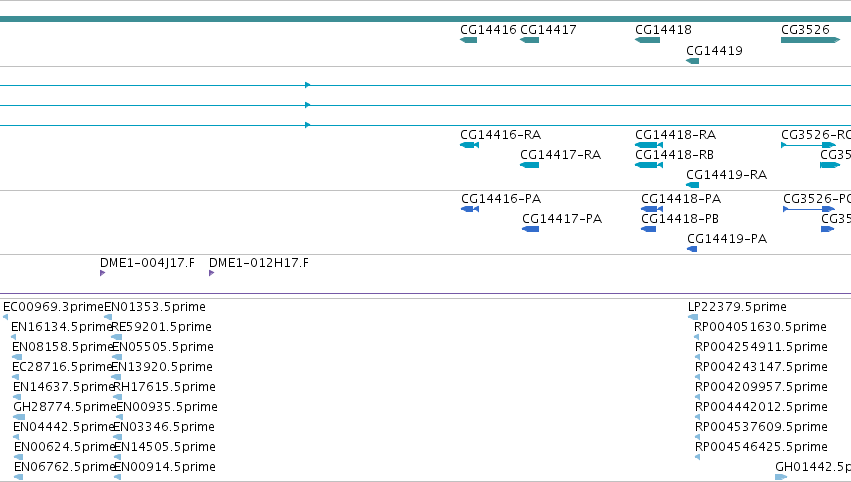Viewport: 851px width, 482px height.
Task: Click the EN00914.5prime EST label
Action: (165, 467)
